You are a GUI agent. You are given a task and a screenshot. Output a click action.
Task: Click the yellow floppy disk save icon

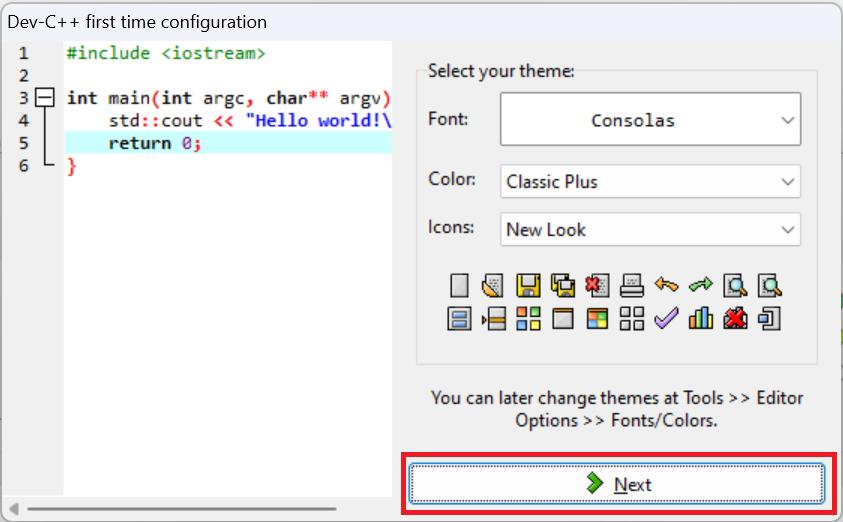pos(528,286)
